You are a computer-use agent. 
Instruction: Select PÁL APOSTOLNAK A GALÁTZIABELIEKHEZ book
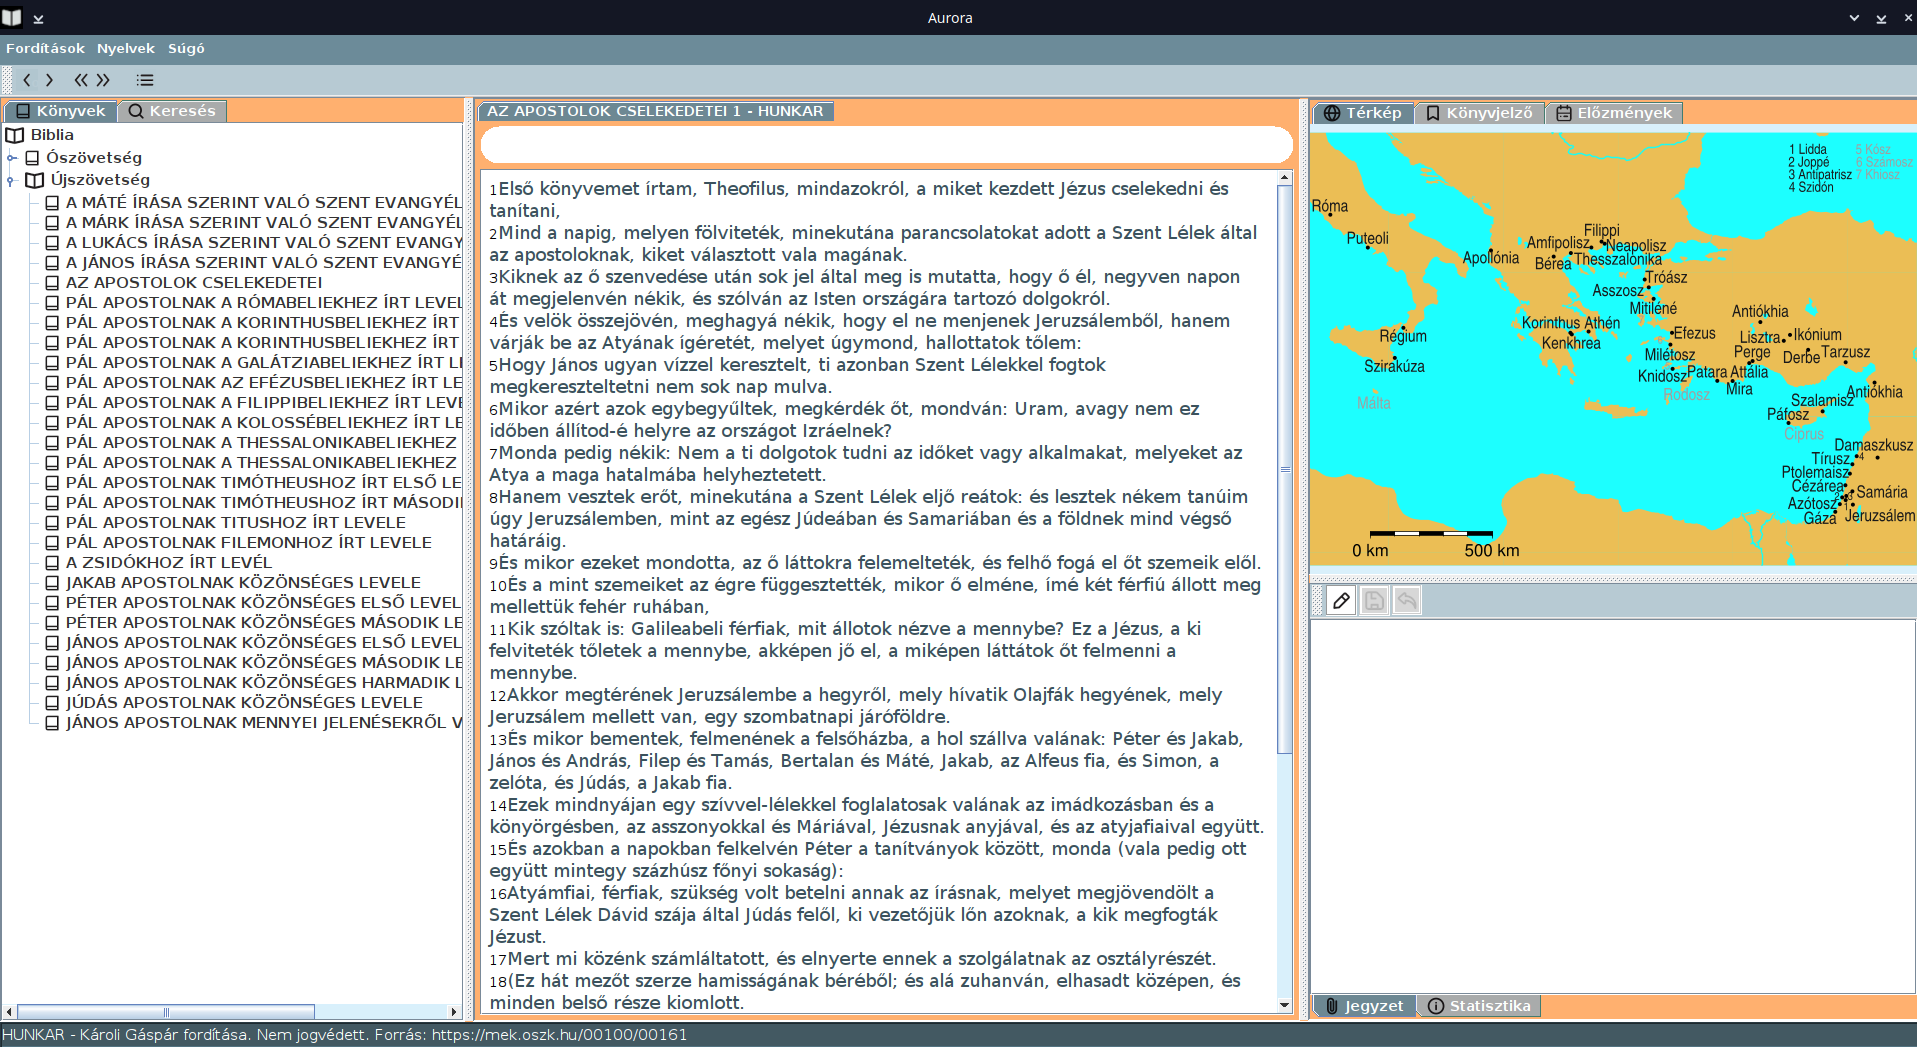tap(264, 363)
